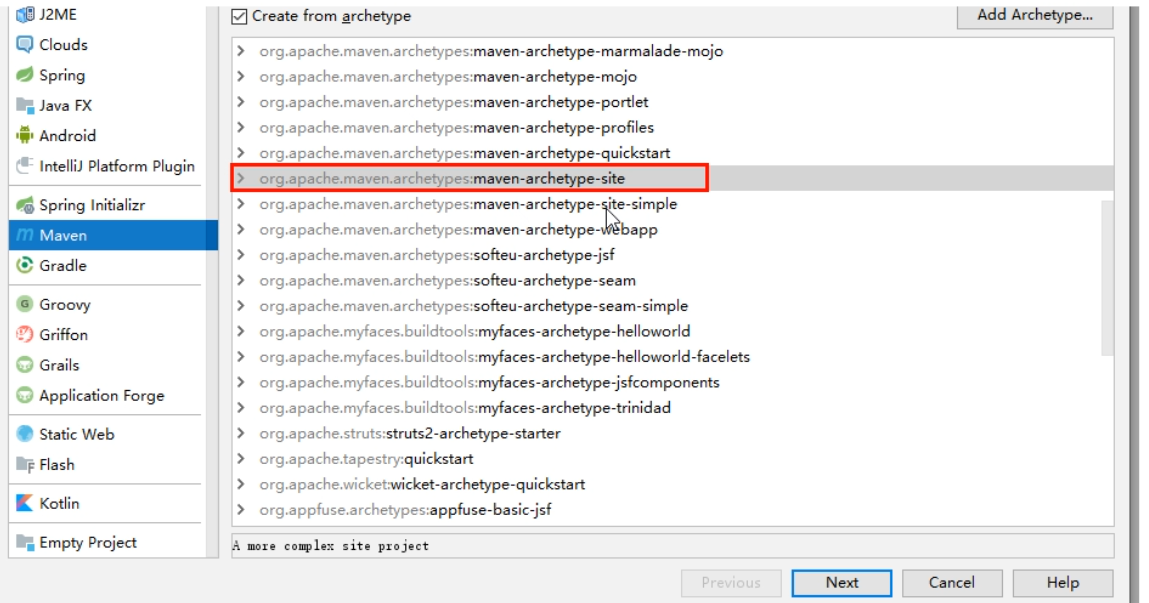The width and height of the screenshot is (1149, 603).
Task: Select Clouds project type label
Action: [63, 45]
